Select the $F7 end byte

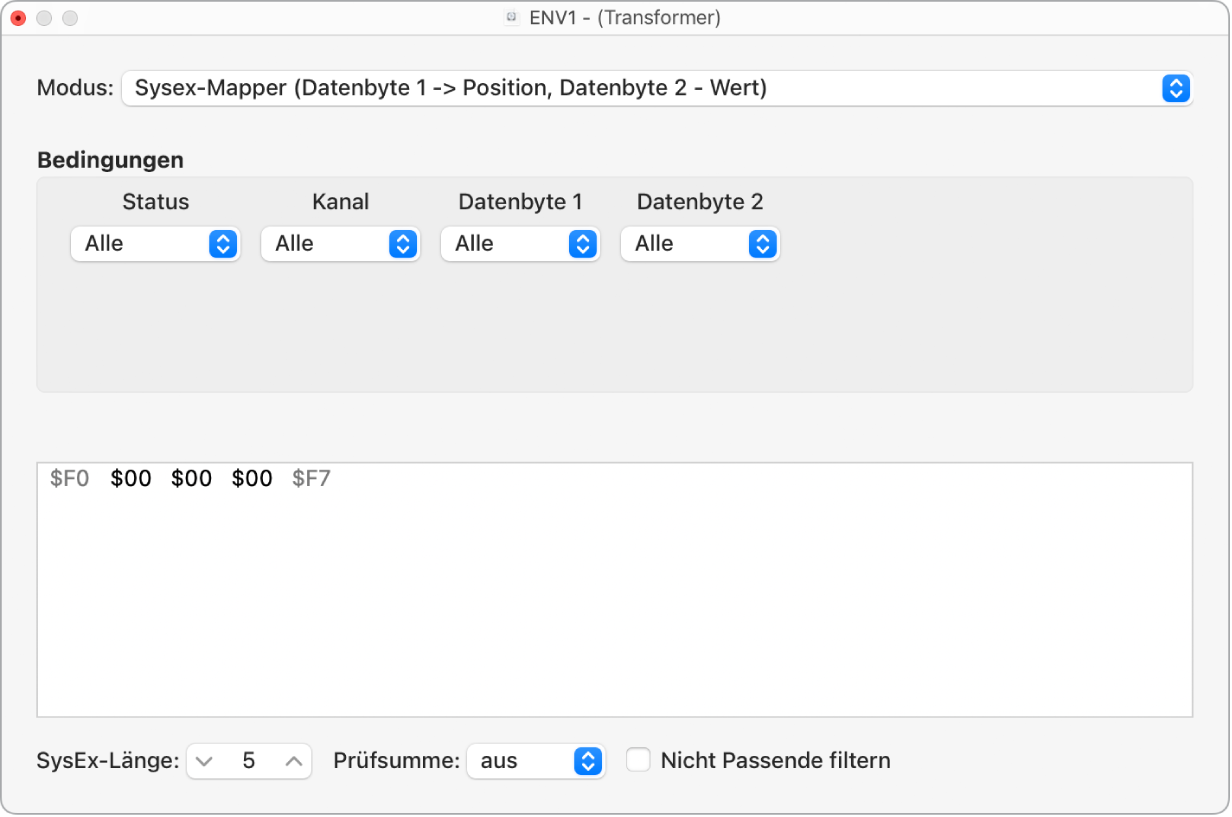(x=312, y=478)
